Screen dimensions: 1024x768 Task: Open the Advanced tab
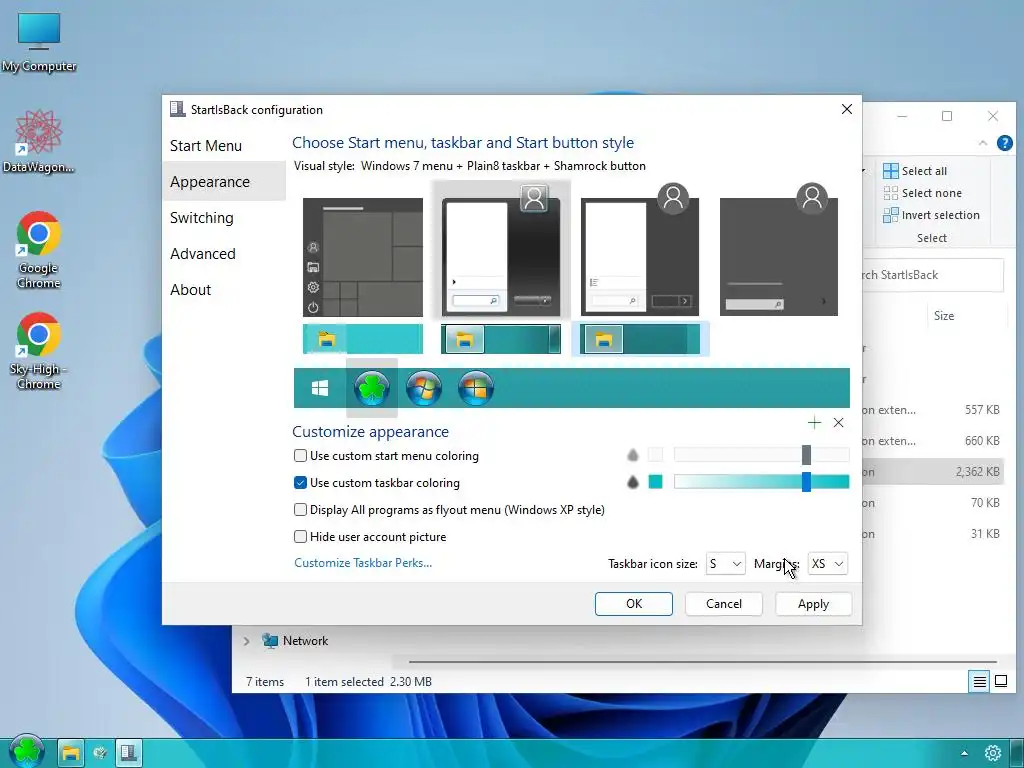[202, 253]
